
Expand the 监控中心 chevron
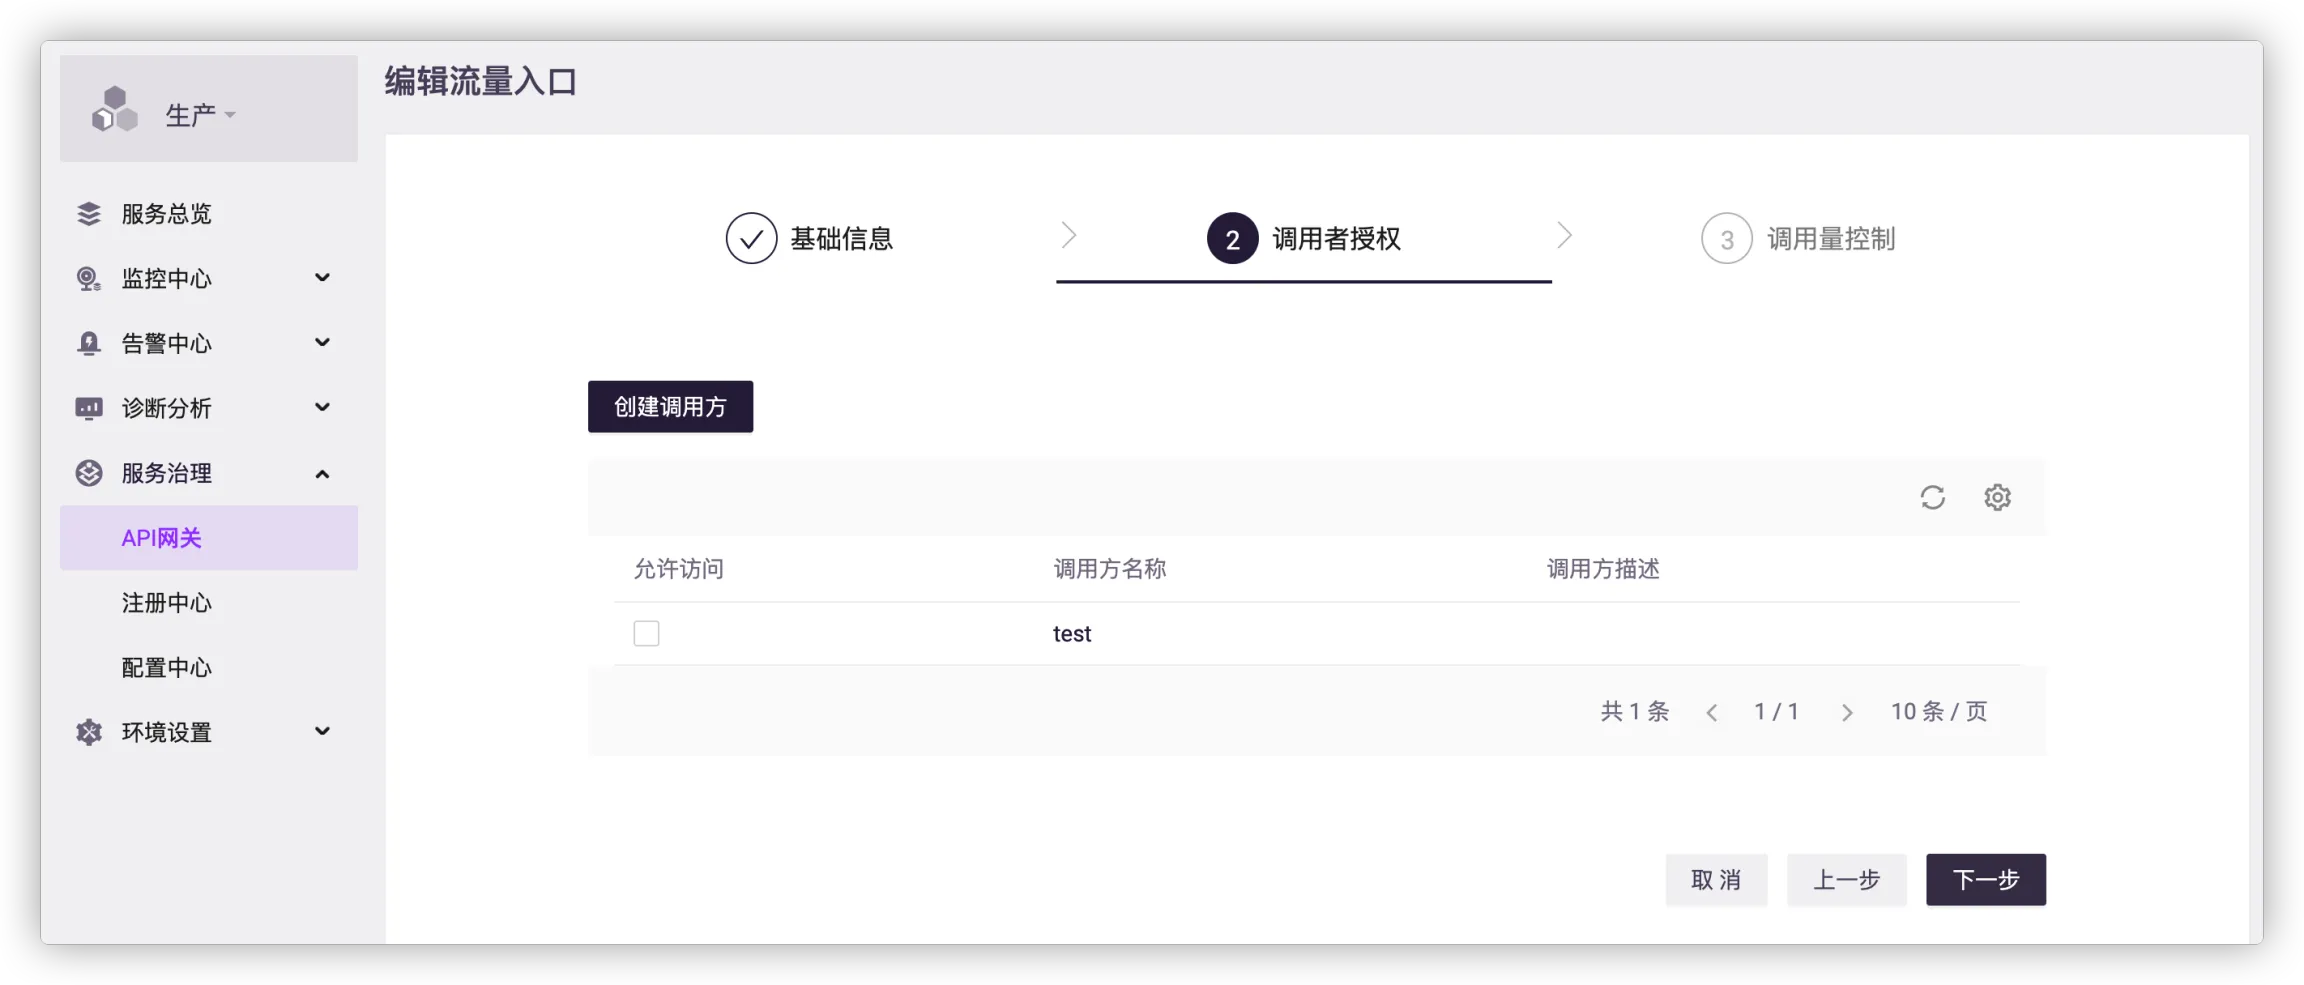[322, 278]
